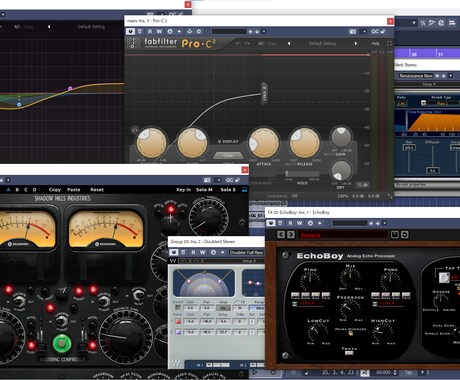This screenshot has height=380, width=460.
Task: Click the audition headphone icon in Pro-C 2
Action: (x=135, y=130)
